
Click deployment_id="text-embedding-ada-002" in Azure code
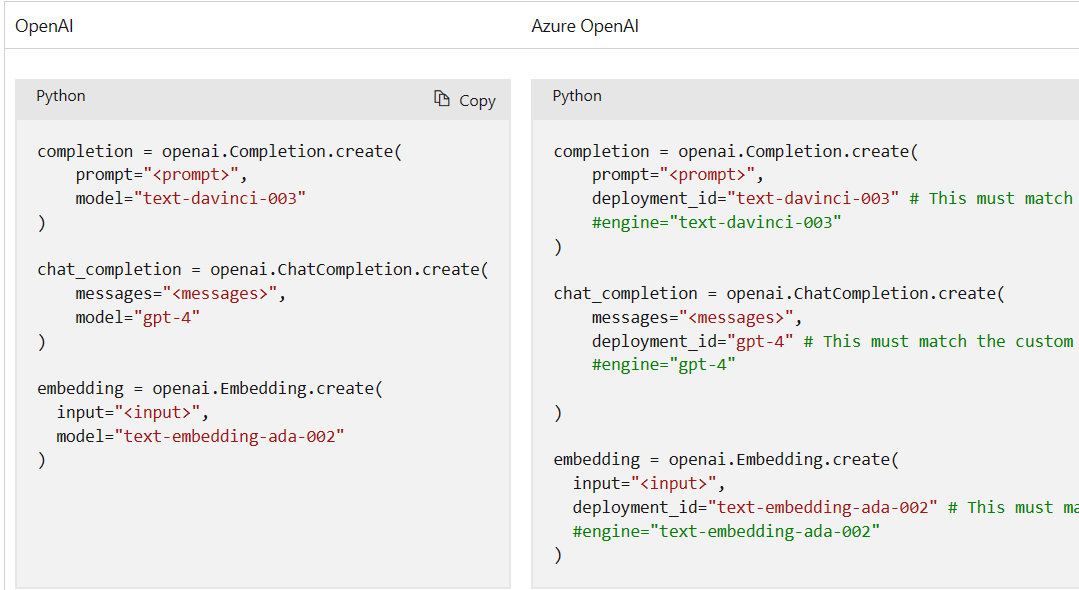(x=755, y=507)
